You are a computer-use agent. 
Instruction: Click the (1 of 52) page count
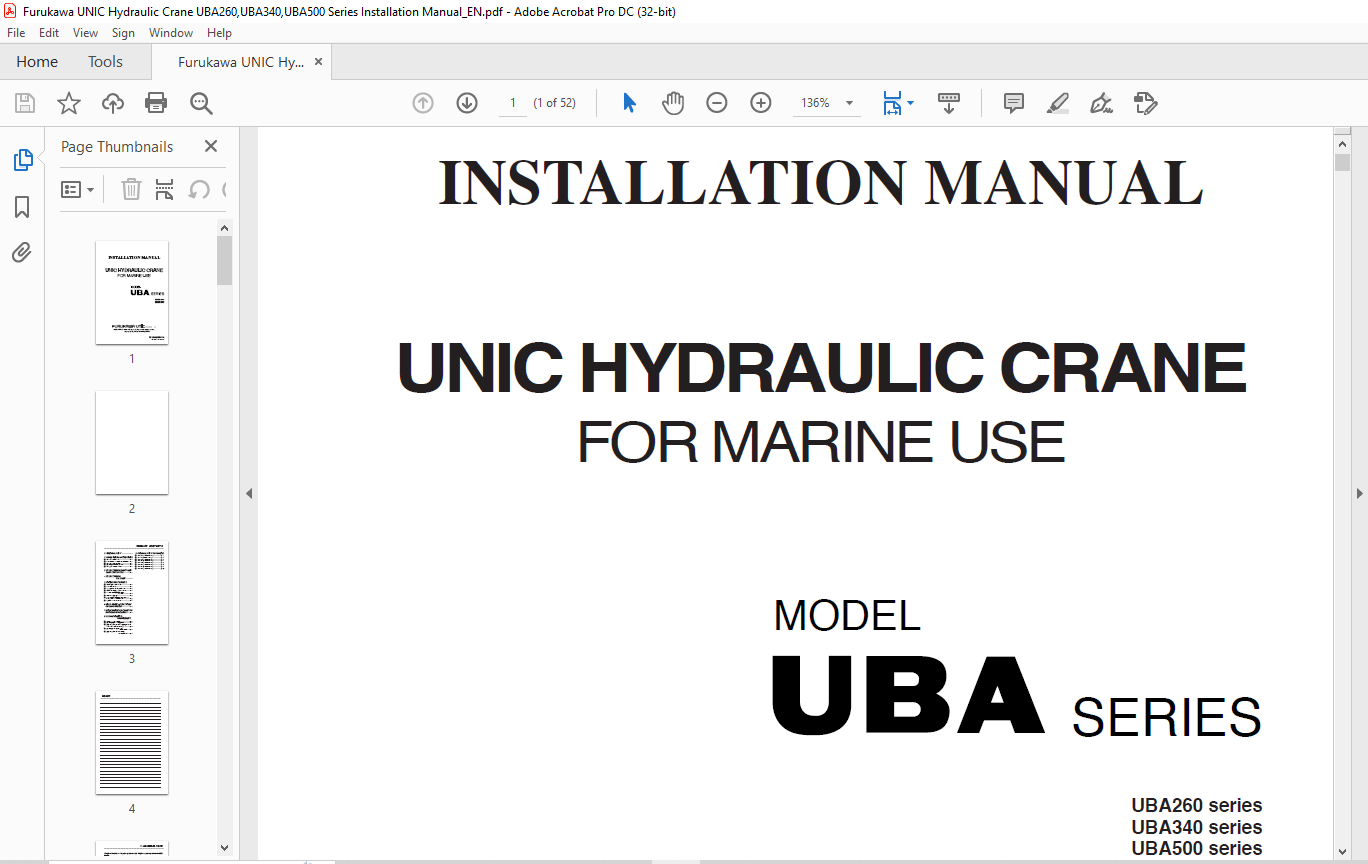(554, 103)
